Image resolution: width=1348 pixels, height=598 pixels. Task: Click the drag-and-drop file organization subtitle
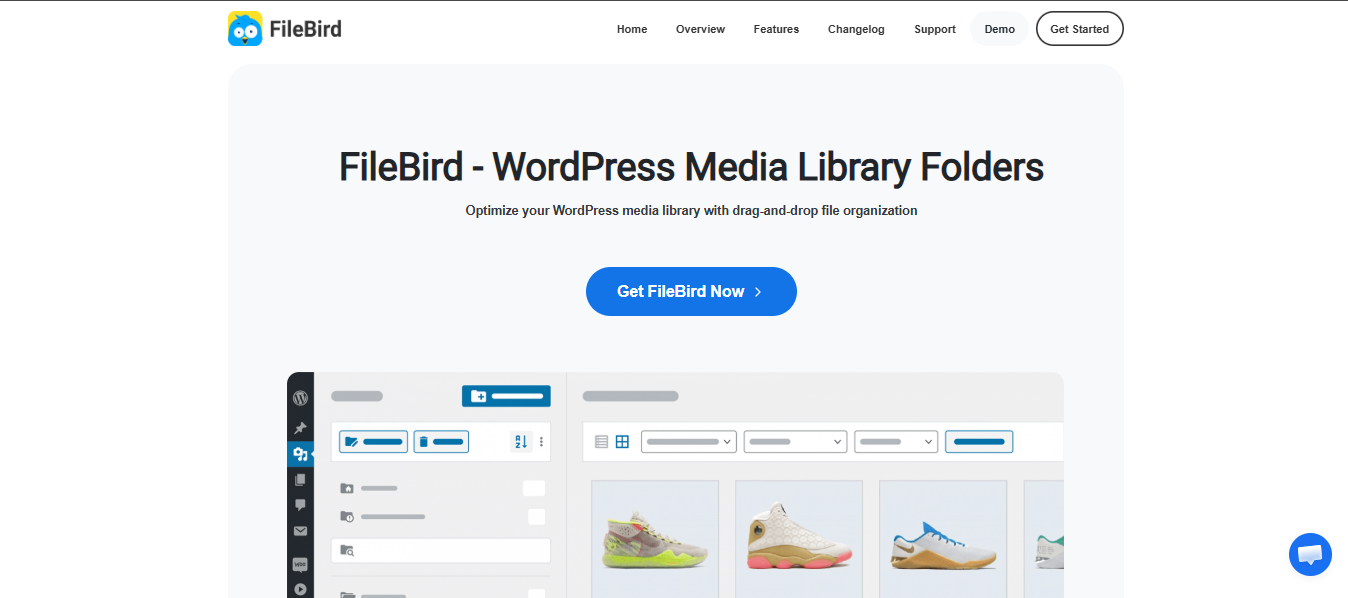tap(691, 211)
